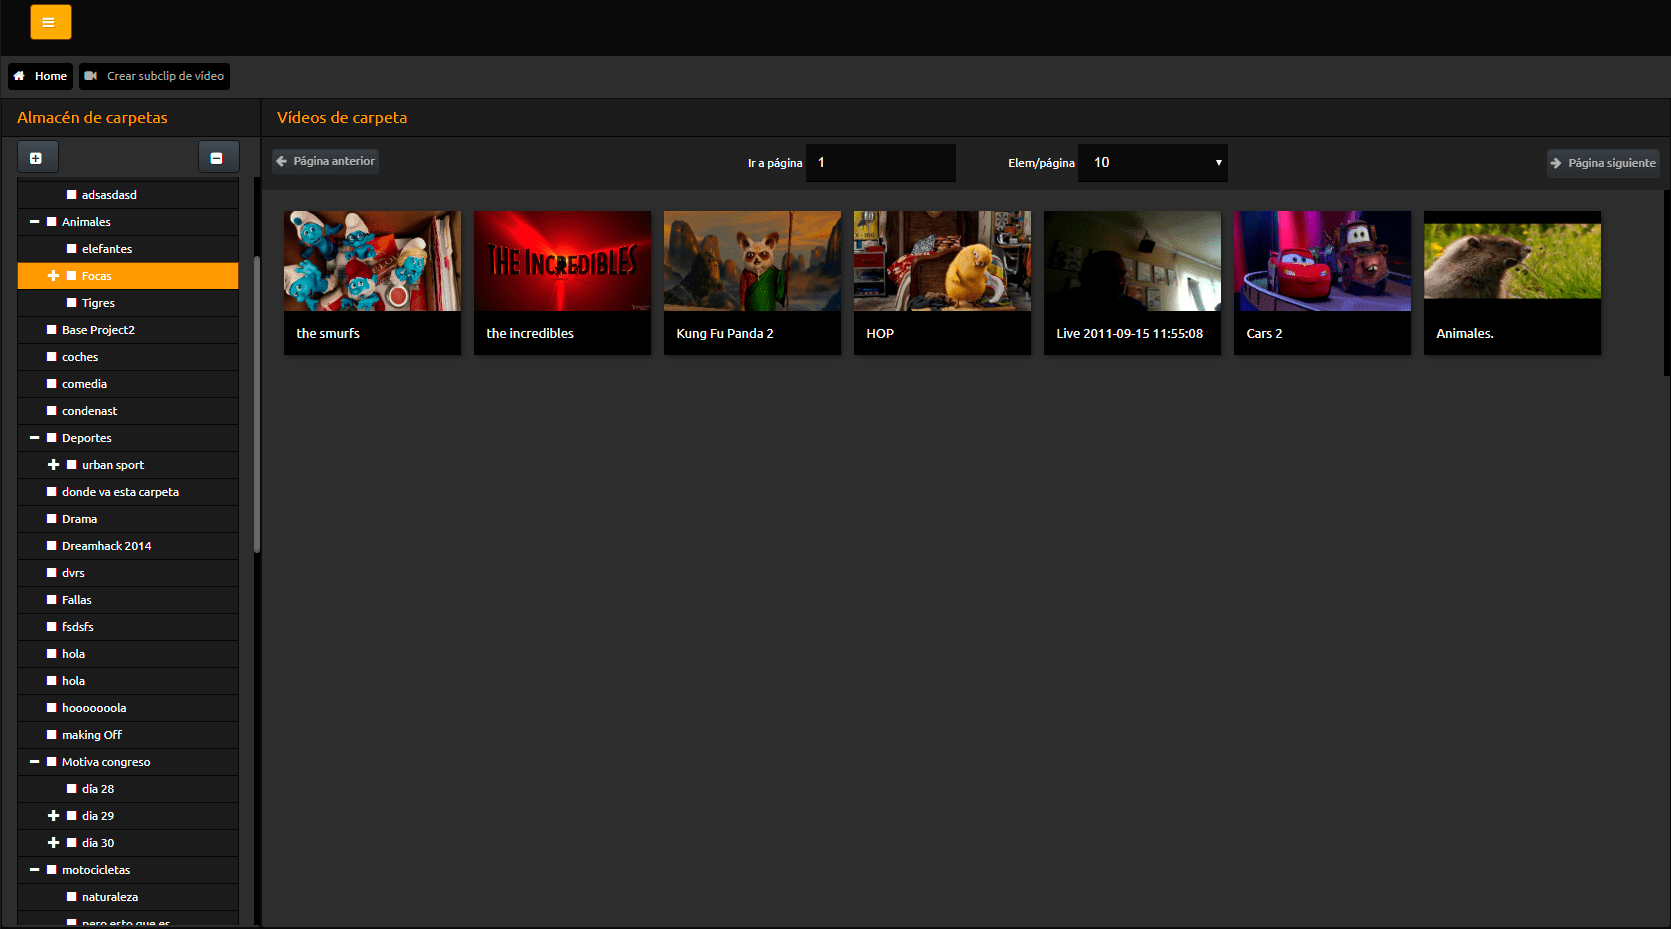Click the folder tree scrollbar
Viewport: 1671px width, 929px height.
point(257,405)
